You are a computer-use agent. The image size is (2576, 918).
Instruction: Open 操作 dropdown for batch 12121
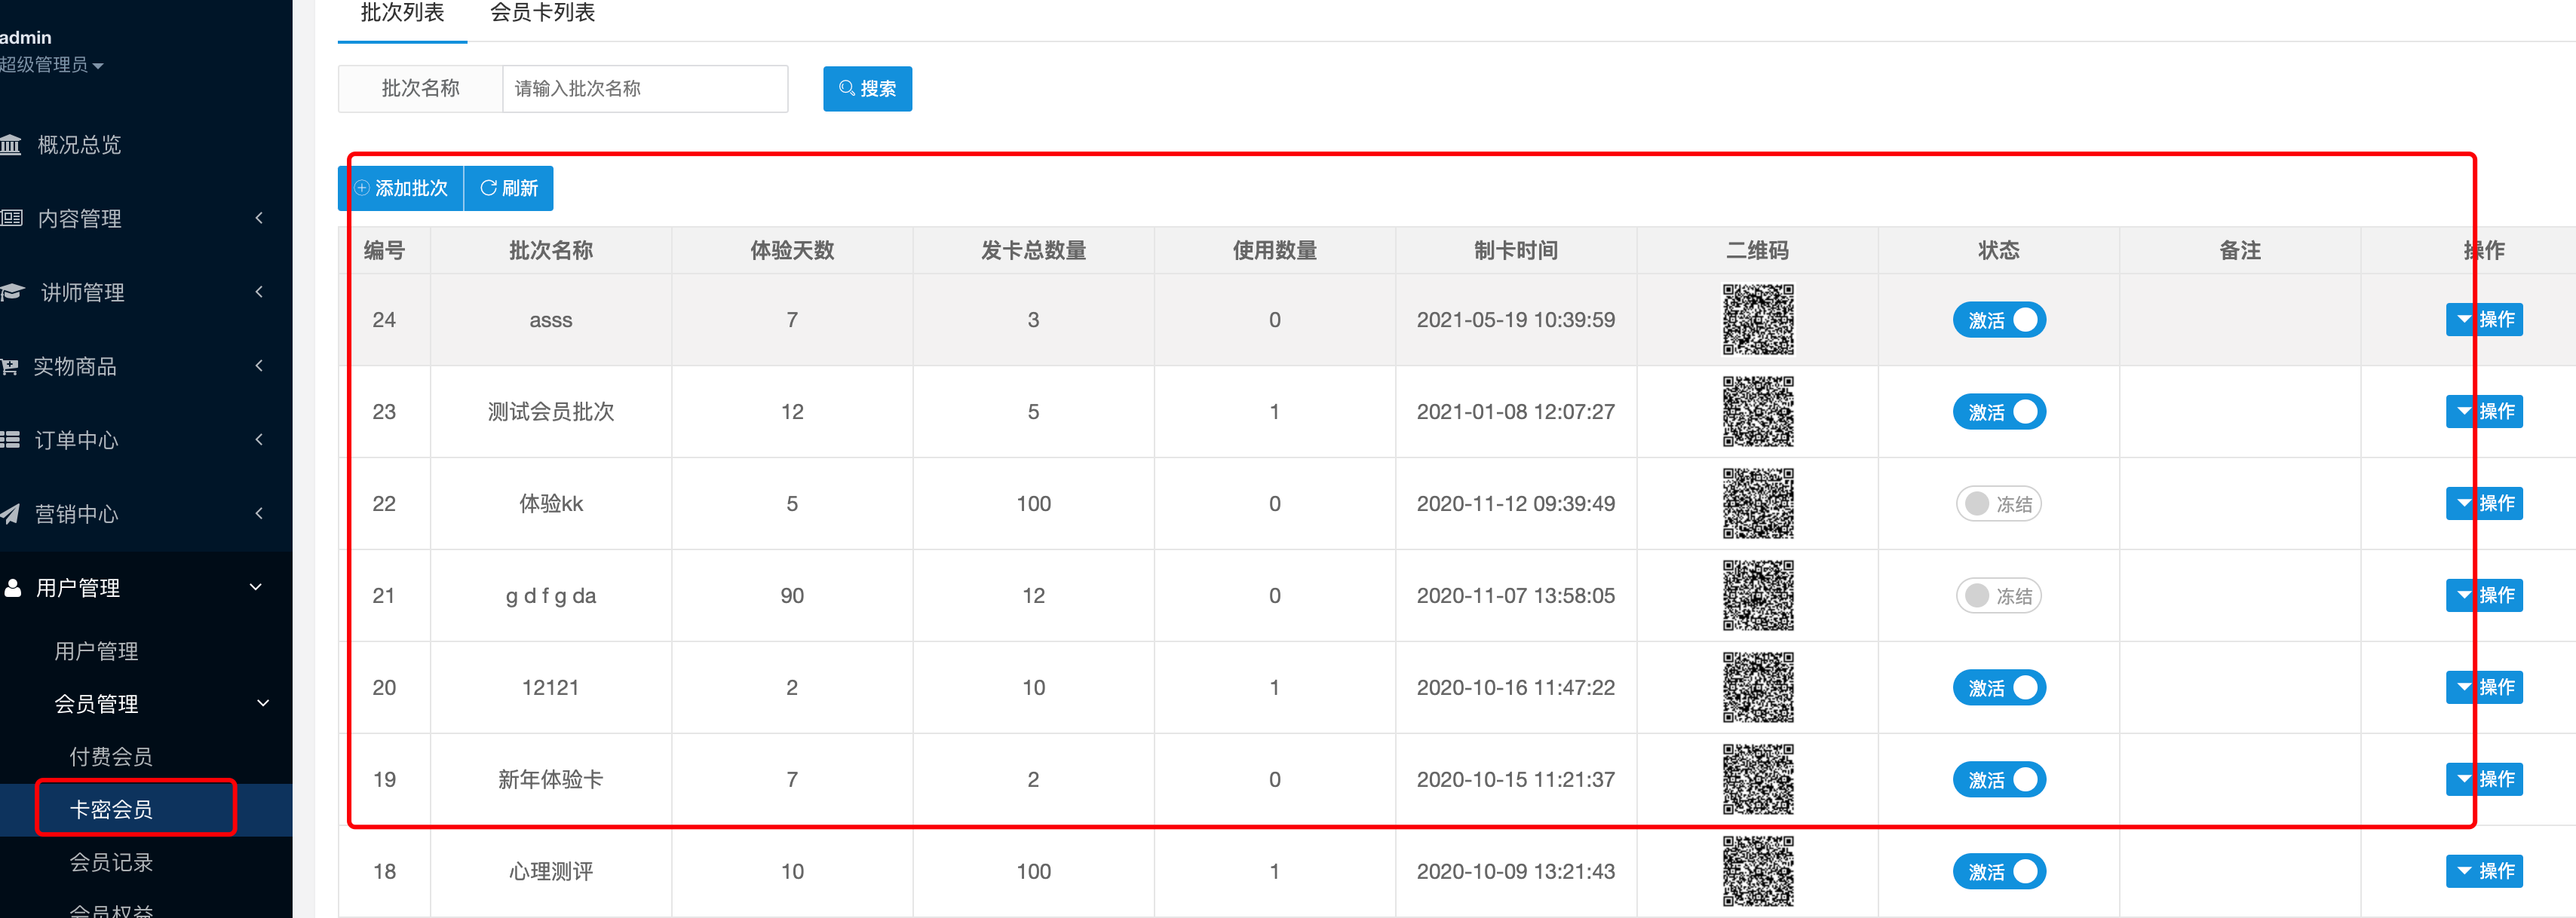tap(2484, 688)
